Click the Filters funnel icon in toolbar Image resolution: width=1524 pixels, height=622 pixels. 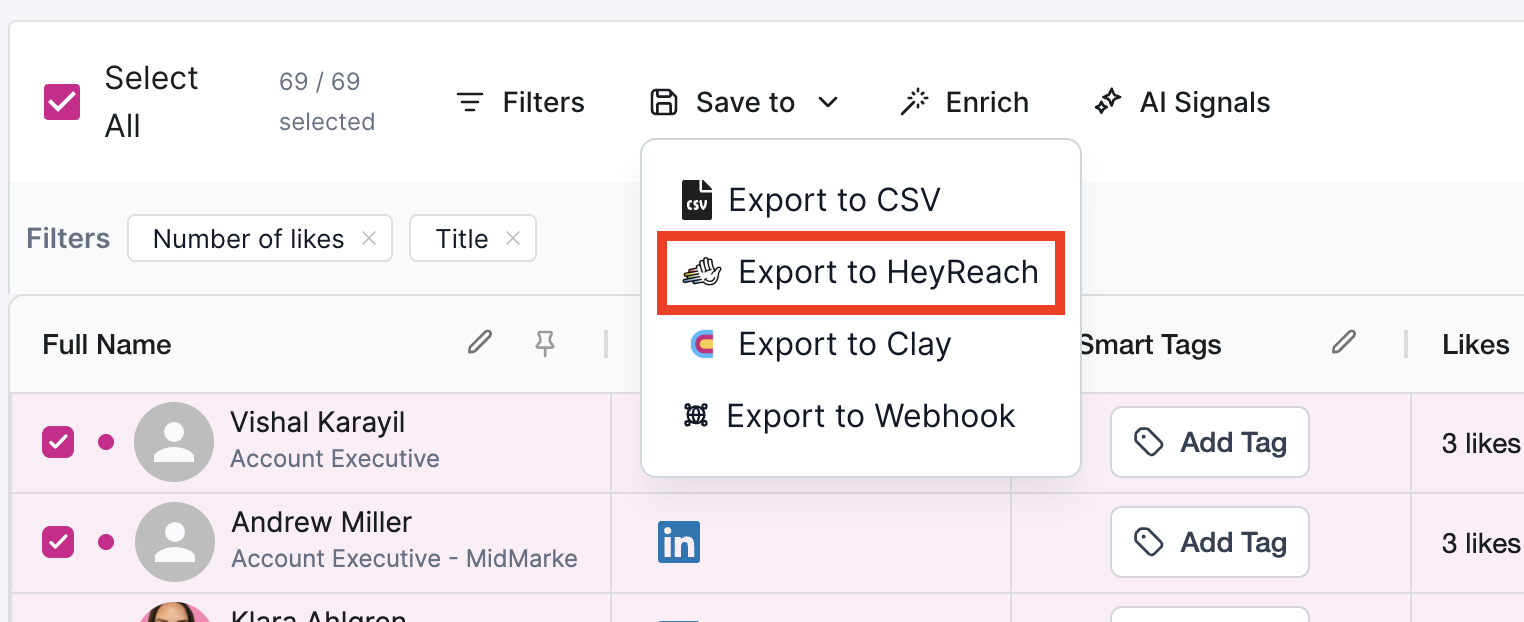[x=470, y=102]
